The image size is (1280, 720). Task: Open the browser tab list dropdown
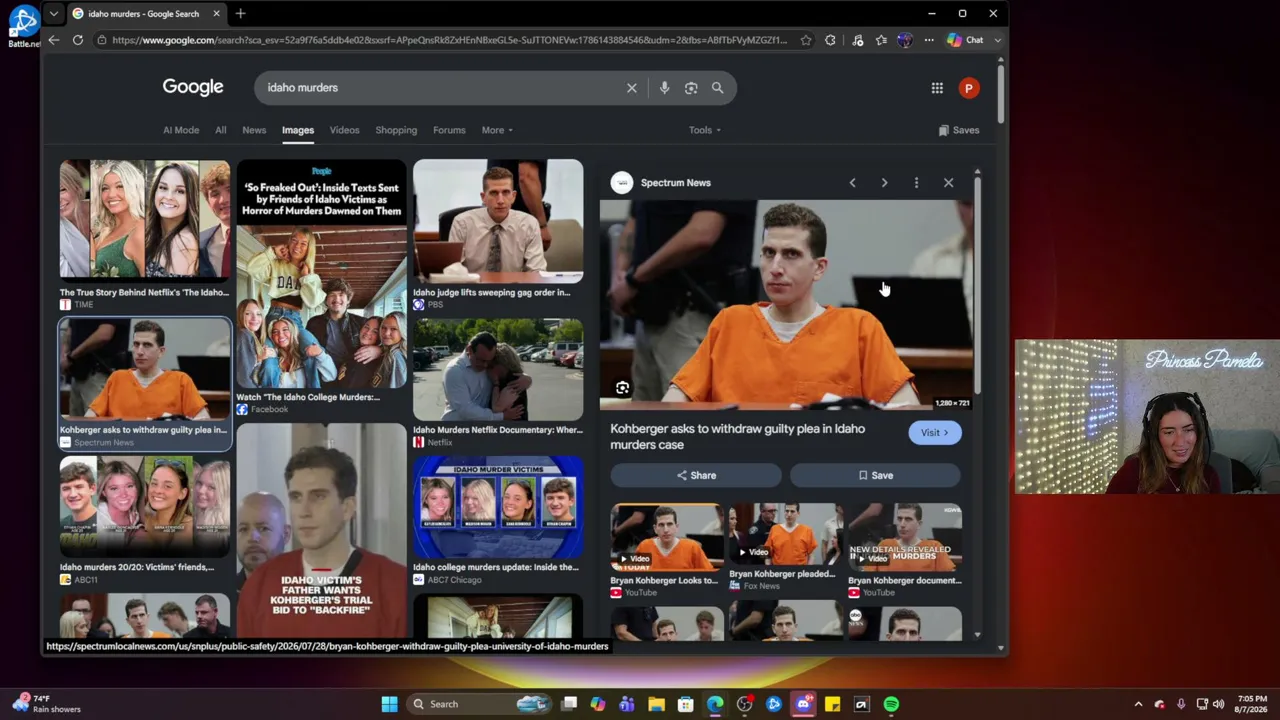pyautogui.click(x=53, y=14)
